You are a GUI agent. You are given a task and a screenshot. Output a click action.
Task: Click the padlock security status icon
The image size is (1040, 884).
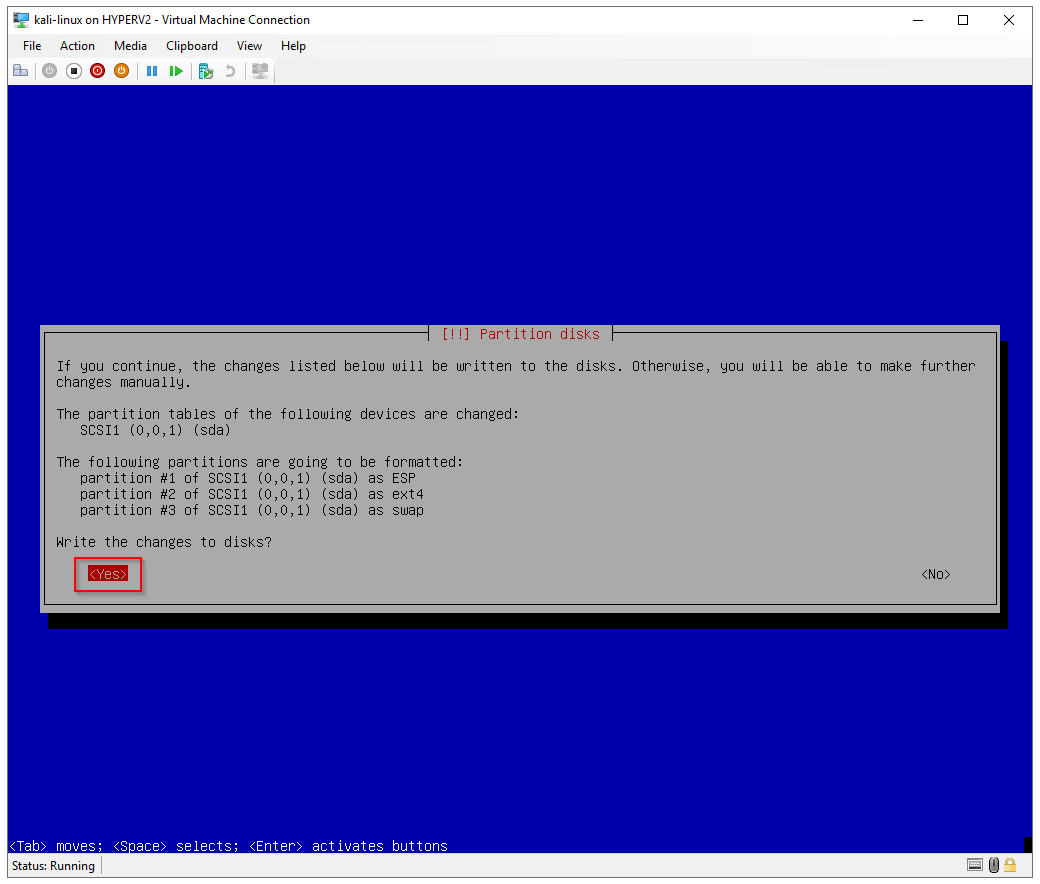click(1011, 865)
